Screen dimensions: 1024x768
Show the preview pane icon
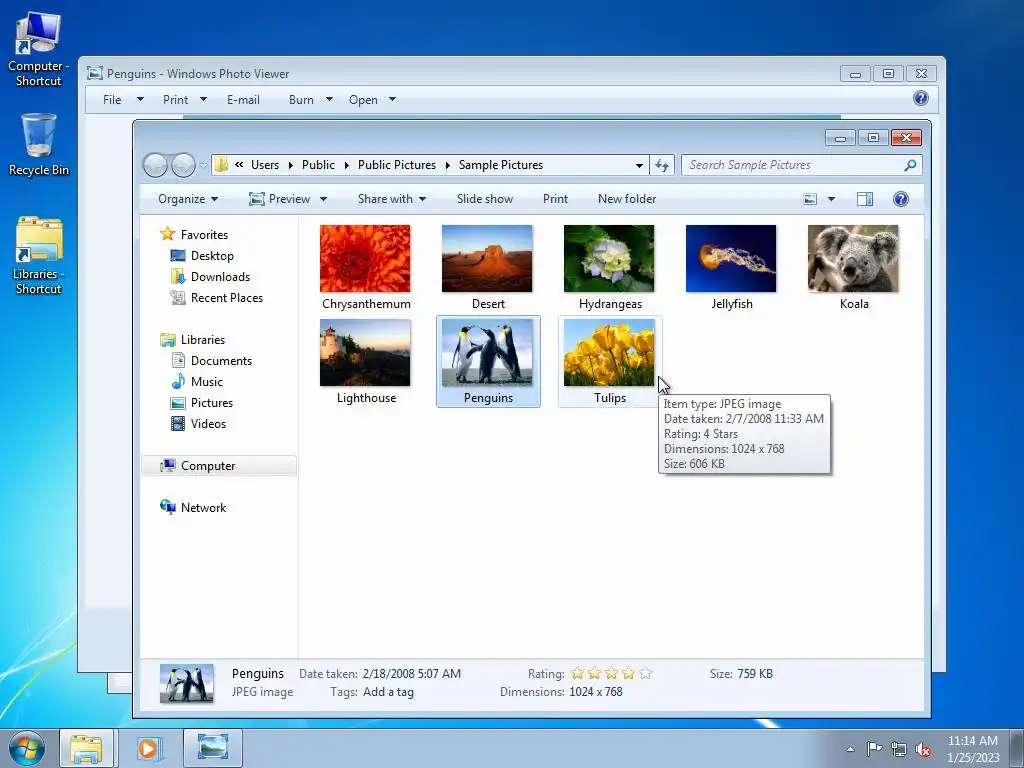point(865,199)
